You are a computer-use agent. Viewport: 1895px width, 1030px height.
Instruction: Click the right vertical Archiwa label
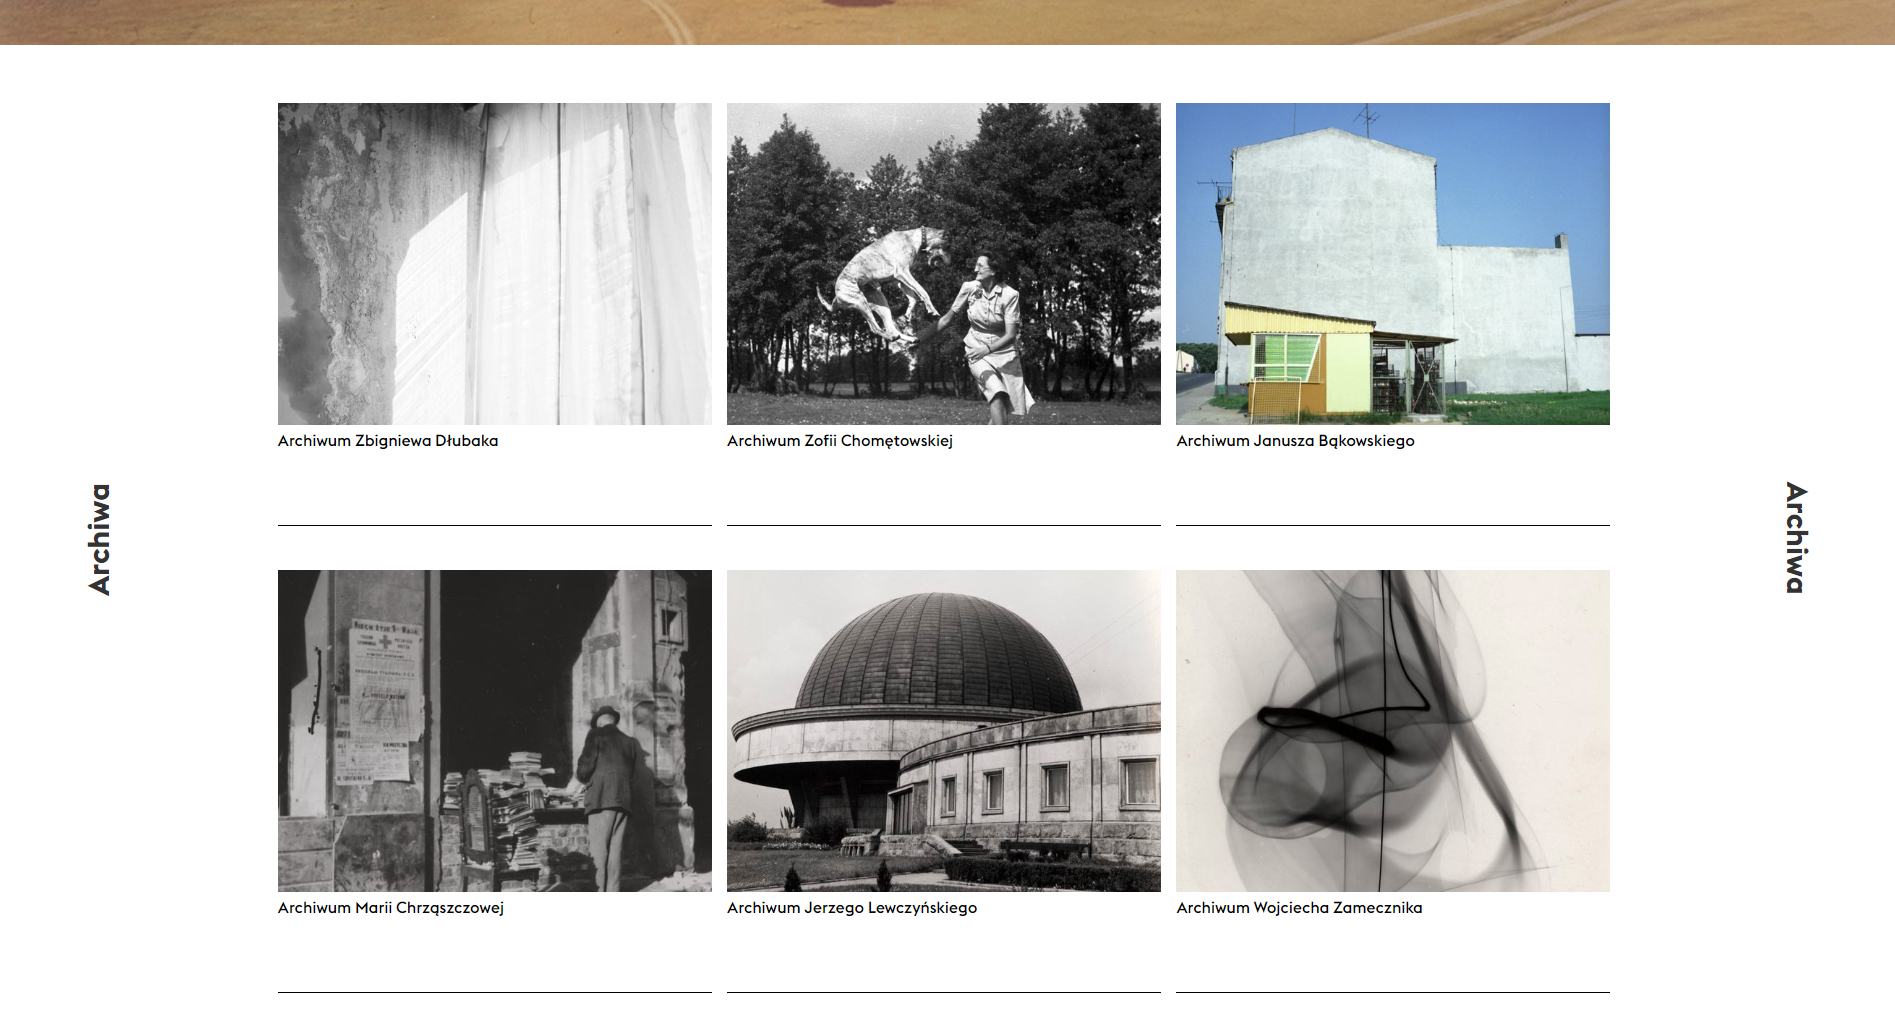(x=1796, y=538)
